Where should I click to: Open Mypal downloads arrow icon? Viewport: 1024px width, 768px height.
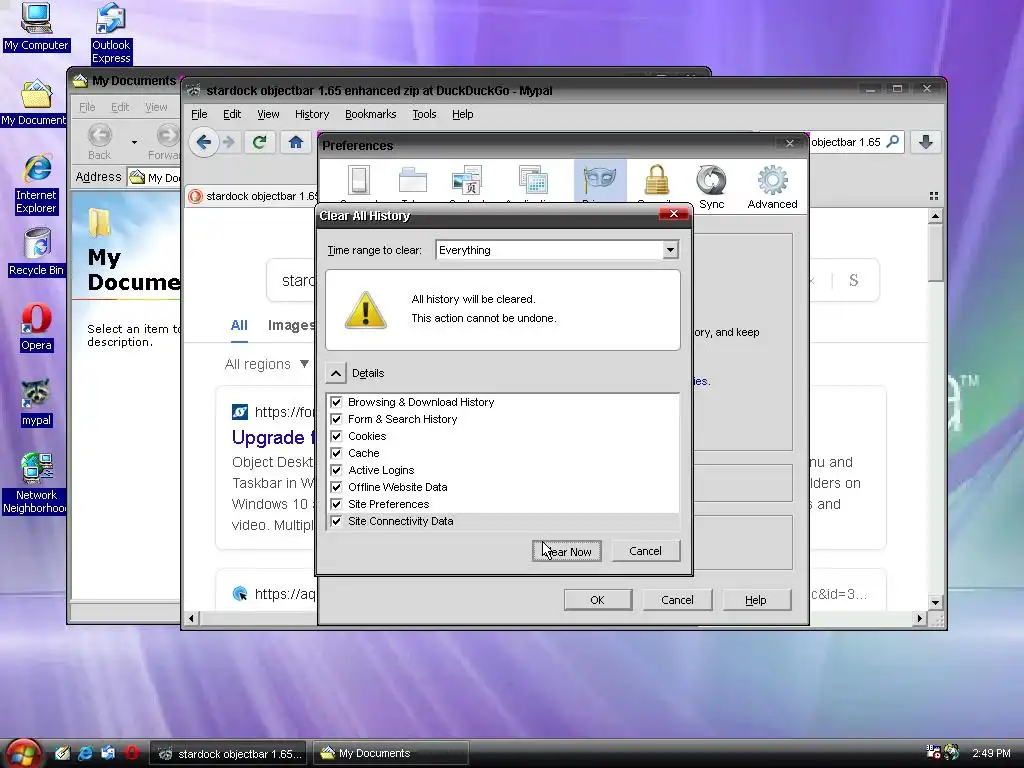click(x=925, y=142)
